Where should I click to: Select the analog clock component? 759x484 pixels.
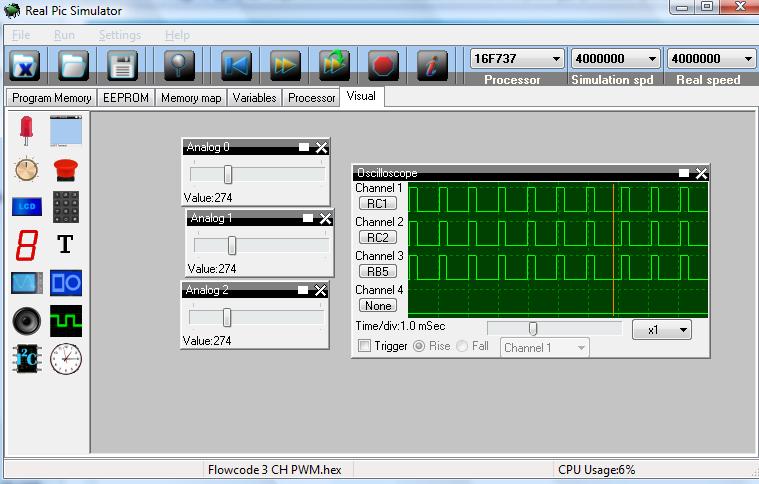tap(66, 359)
